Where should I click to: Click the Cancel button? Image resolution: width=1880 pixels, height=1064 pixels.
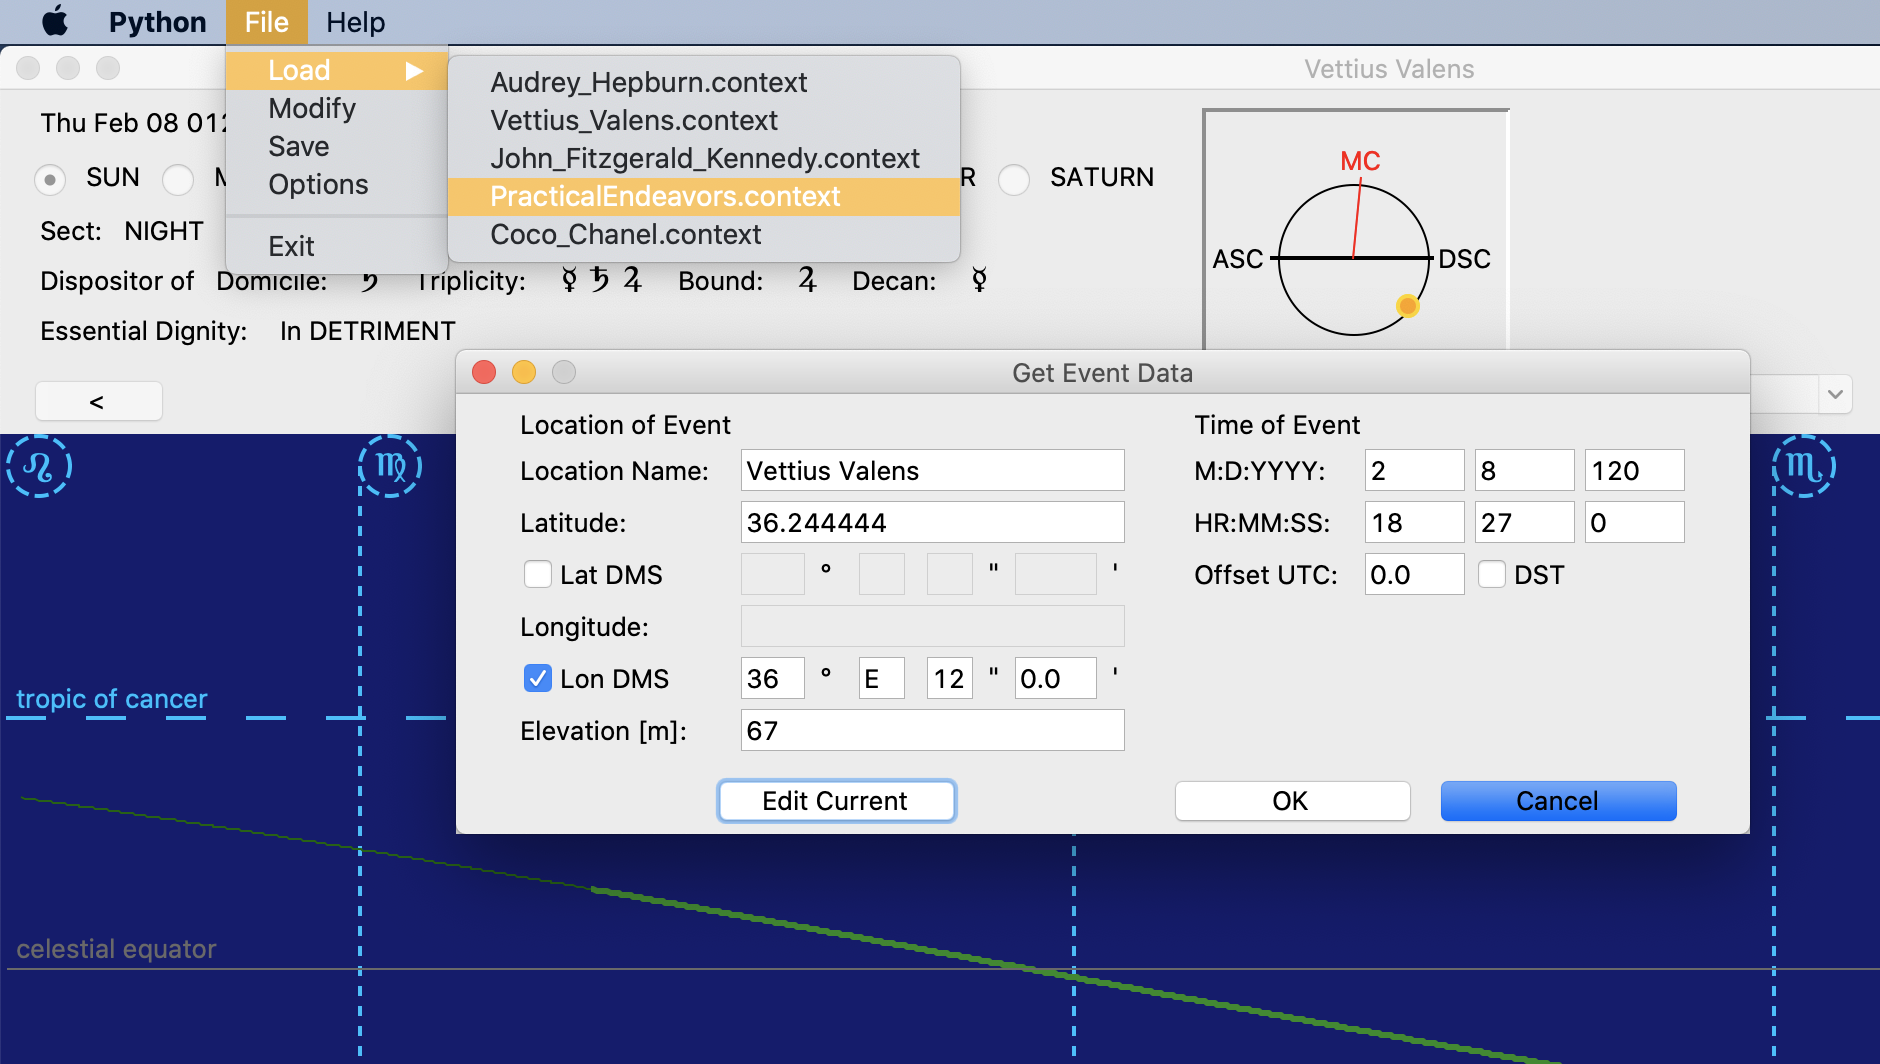[1557, 801]
